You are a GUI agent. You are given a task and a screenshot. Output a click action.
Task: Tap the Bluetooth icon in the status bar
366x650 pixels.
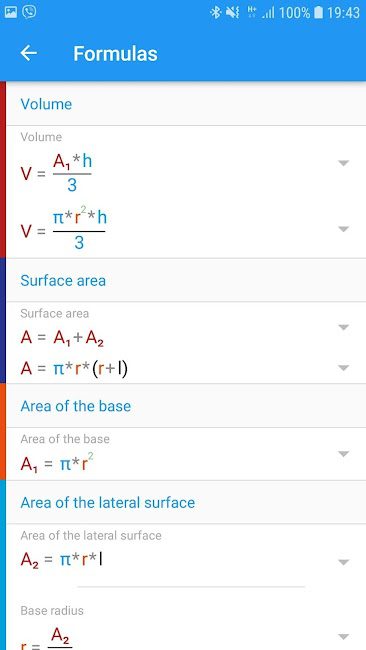point(216,12)
